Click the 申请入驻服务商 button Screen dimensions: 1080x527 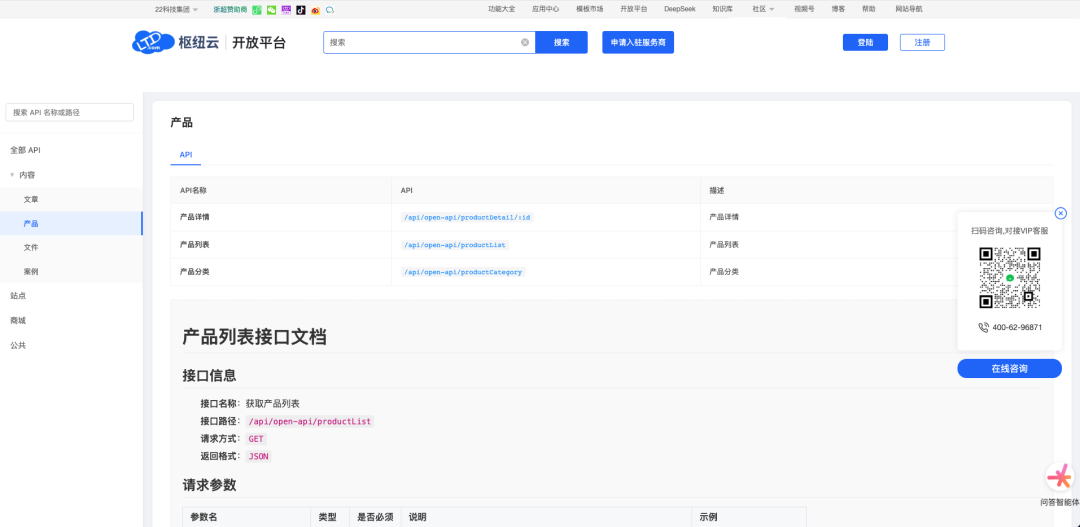[x=637, y=42]
